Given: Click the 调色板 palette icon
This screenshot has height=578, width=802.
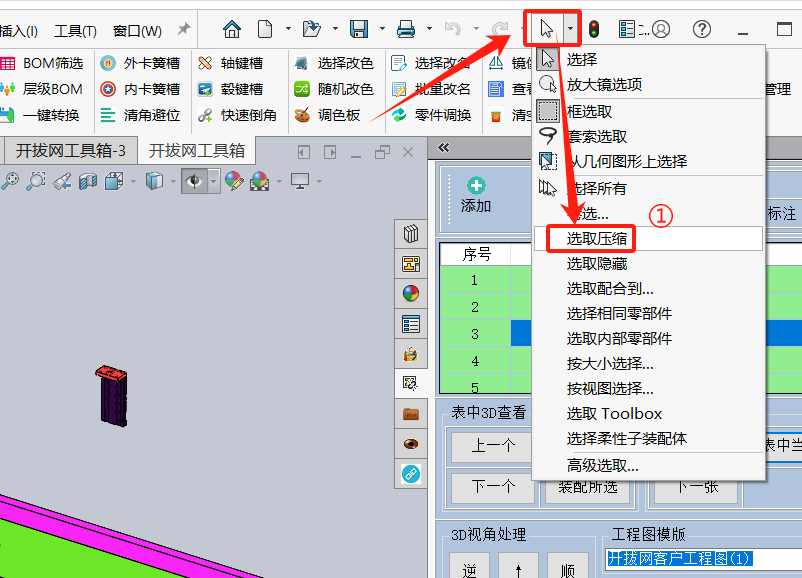Looking at the screenshot, I should coord(302,115).
